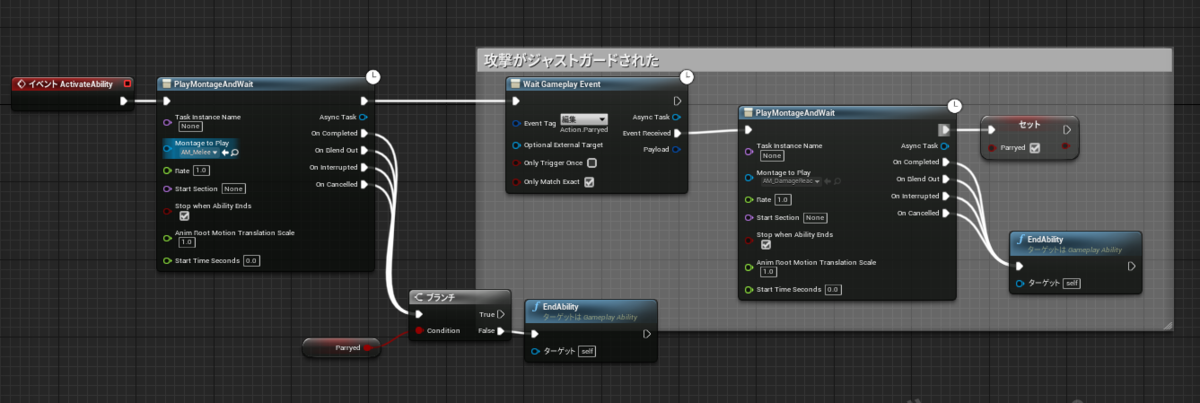Click Anim Root Motion Scale field on AM_Melee node
Viewport: 1200px width, 403px height.
point(187,242)
